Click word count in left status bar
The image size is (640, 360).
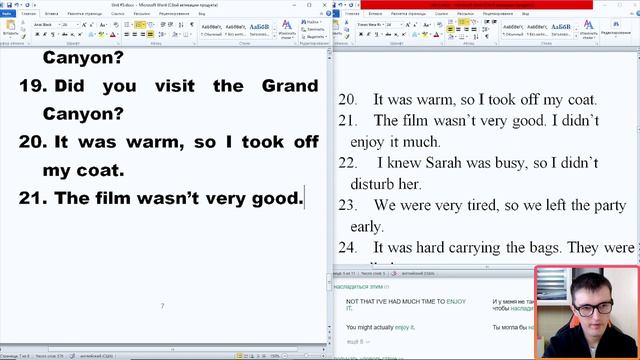[49, 356]
